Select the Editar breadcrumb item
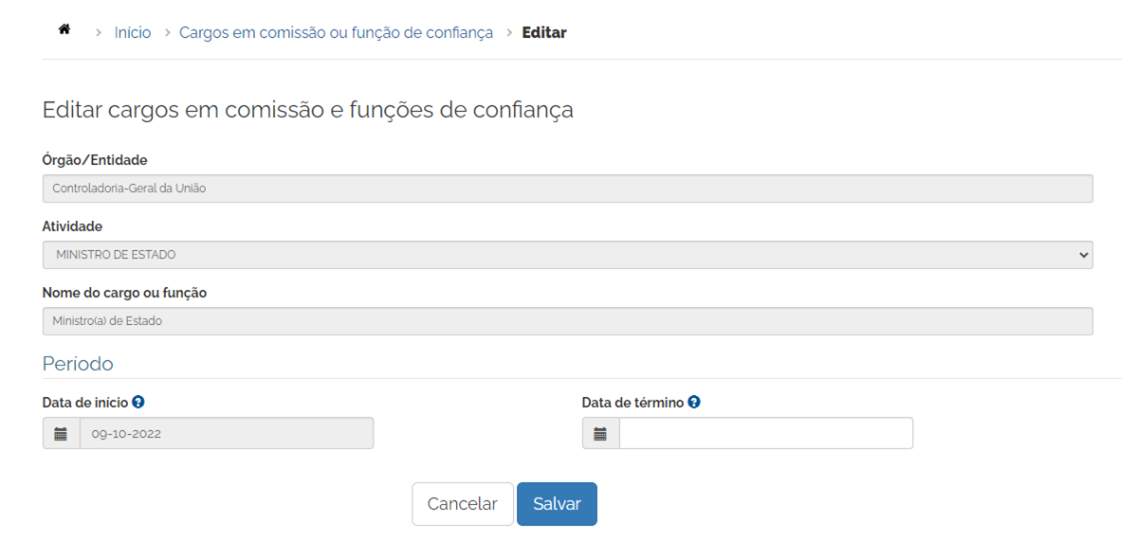Image resolution: width=1136 pixels, height=559 pixels. click(544, 33)
